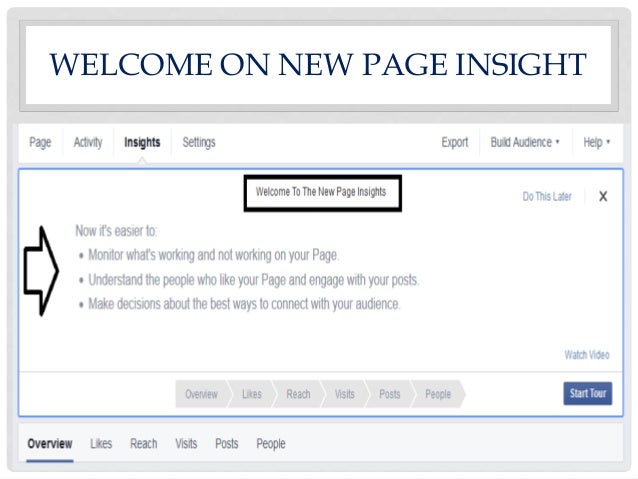This screenshot has height=479, width=638.
Task: Expand the Build Audience dropdown
Action: click(x=525, y=142)
